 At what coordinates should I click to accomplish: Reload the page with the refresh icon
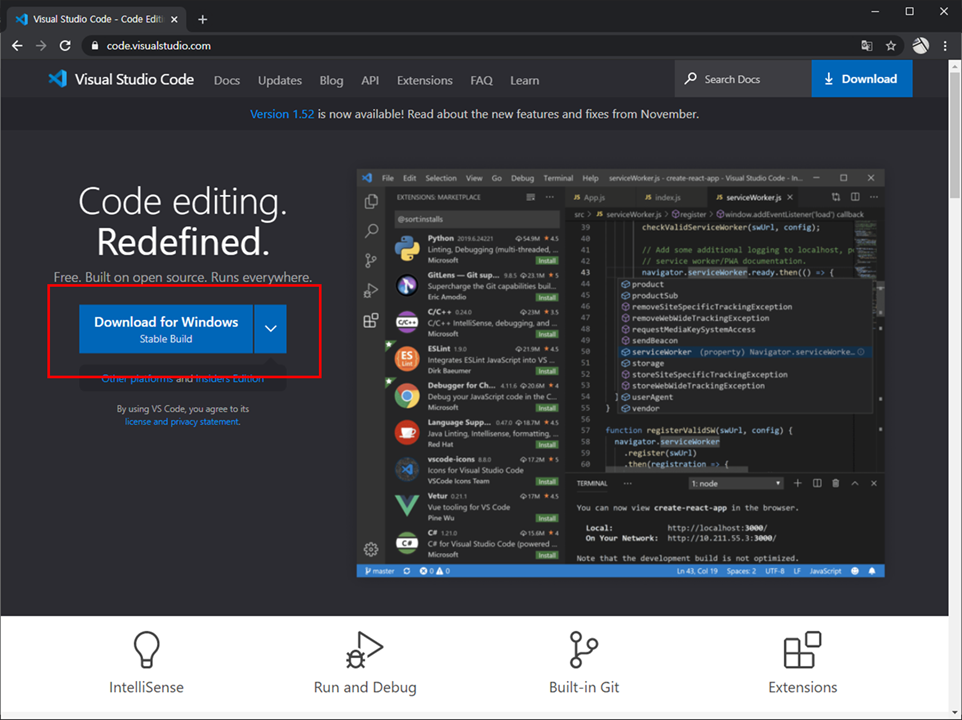(x=65, y=45)
